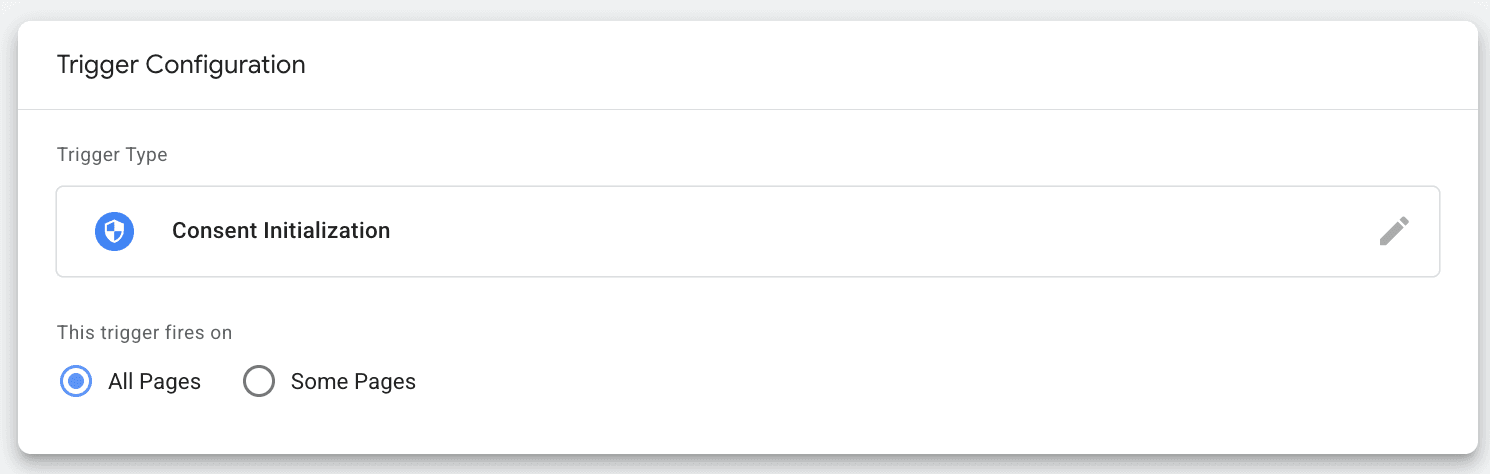Click the pencil edit icon for trigger type

click(1394, 231)
